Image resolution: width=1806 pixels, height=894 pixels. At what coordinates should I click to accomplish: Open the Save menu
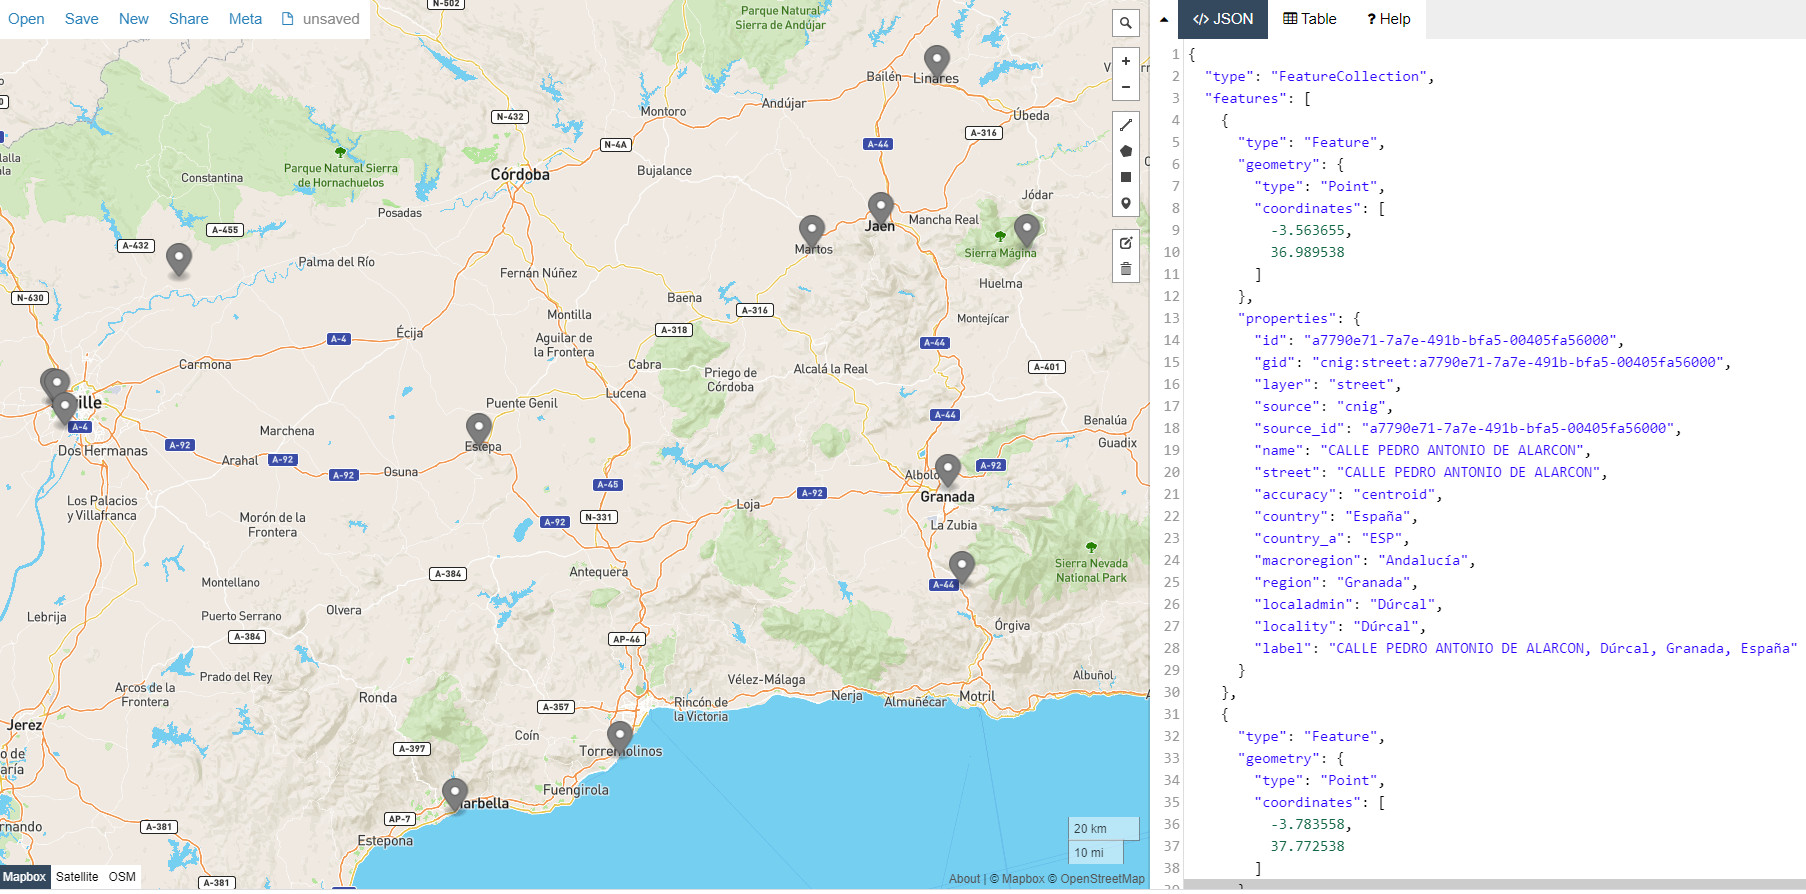[x=81, y=19]
